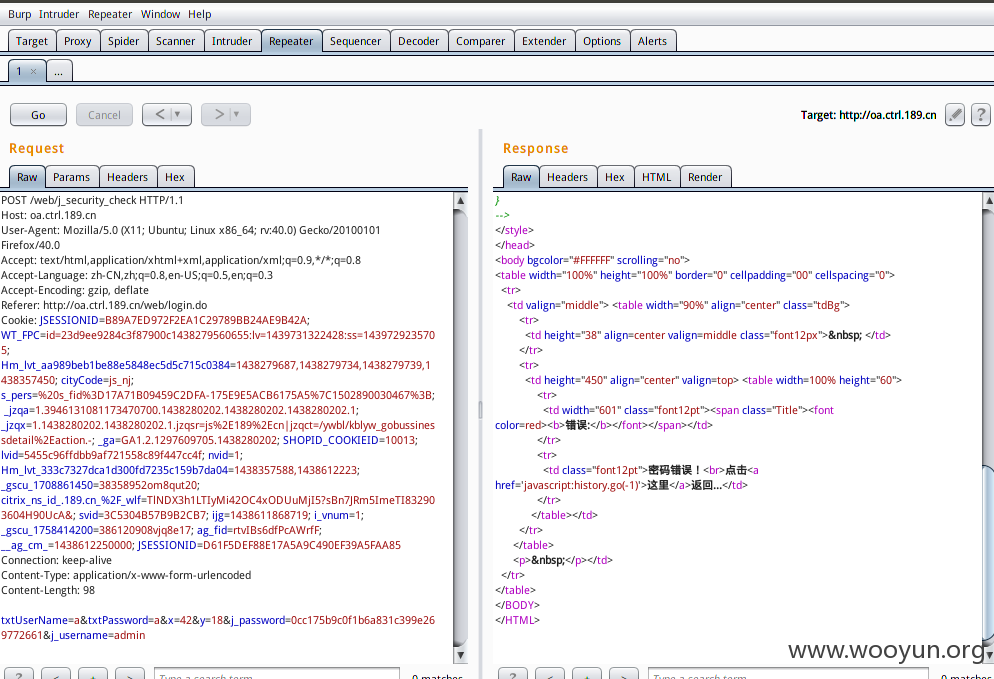Click the request pane scrollbar track

(x=461, y=428)
